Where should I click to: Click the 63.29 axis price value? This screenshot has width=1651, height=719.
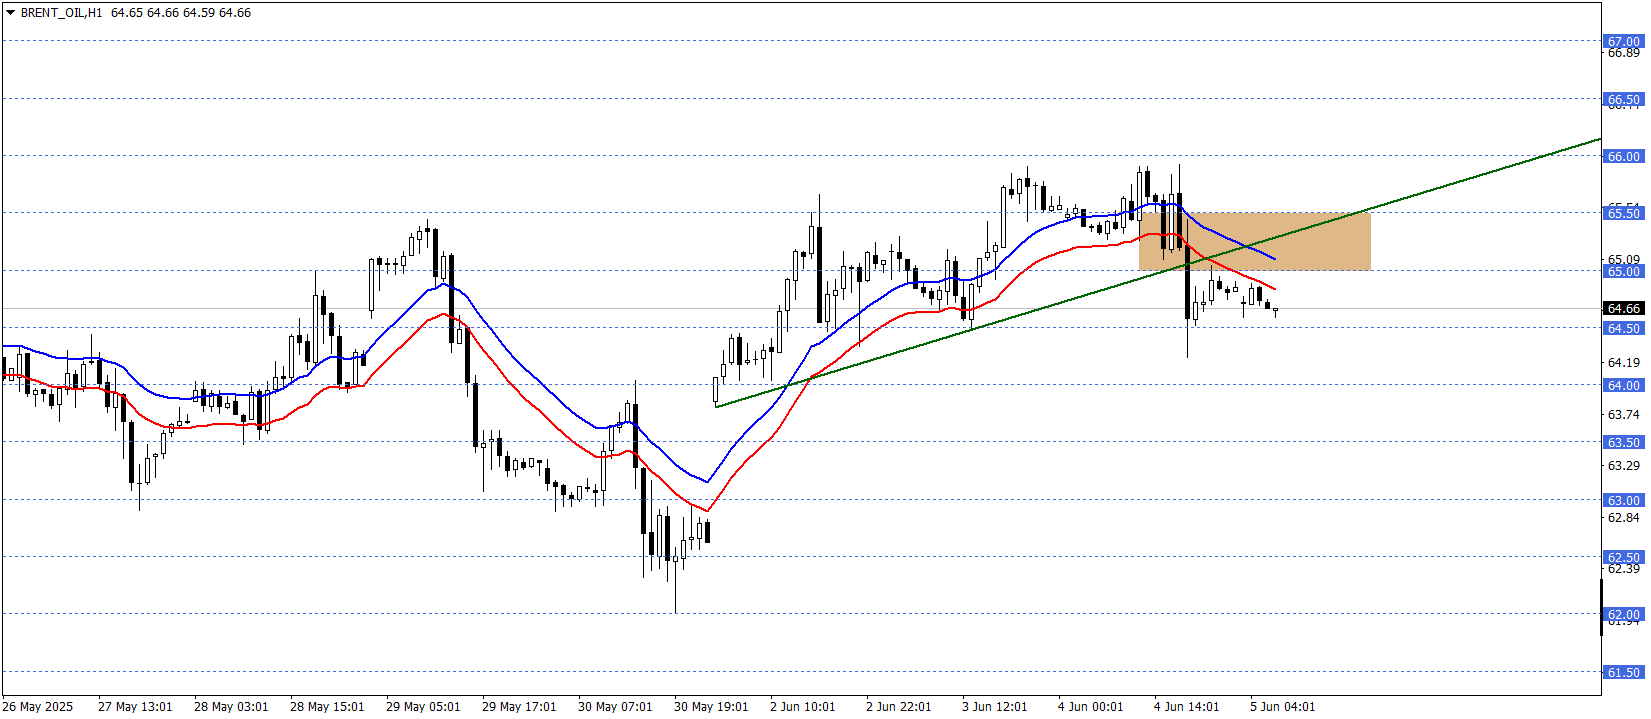(x=1624, y=466)
